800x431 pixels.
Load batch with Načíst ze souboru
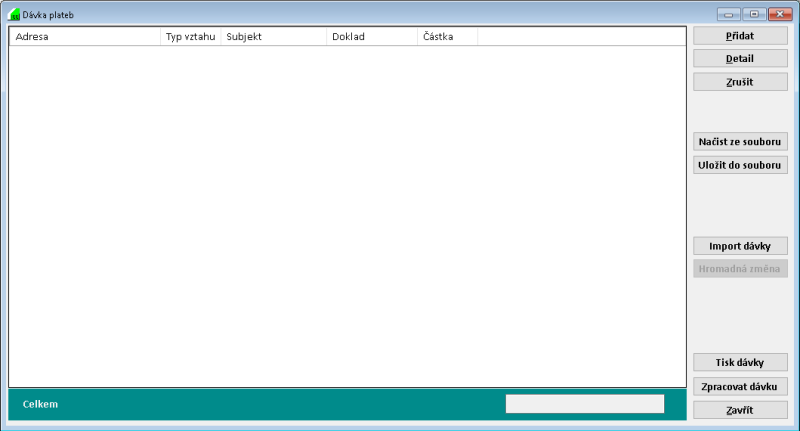[740, 142]
